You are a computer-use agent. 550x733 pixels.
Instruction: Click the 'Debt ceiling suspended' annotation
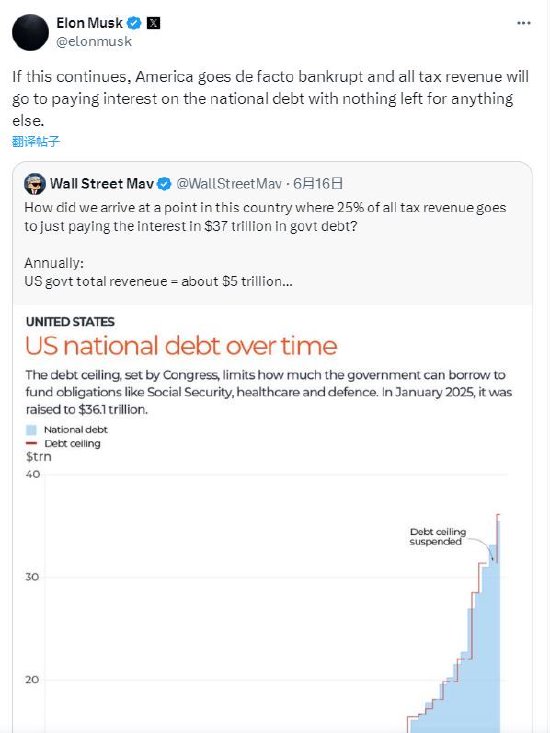tap(437, 537)
